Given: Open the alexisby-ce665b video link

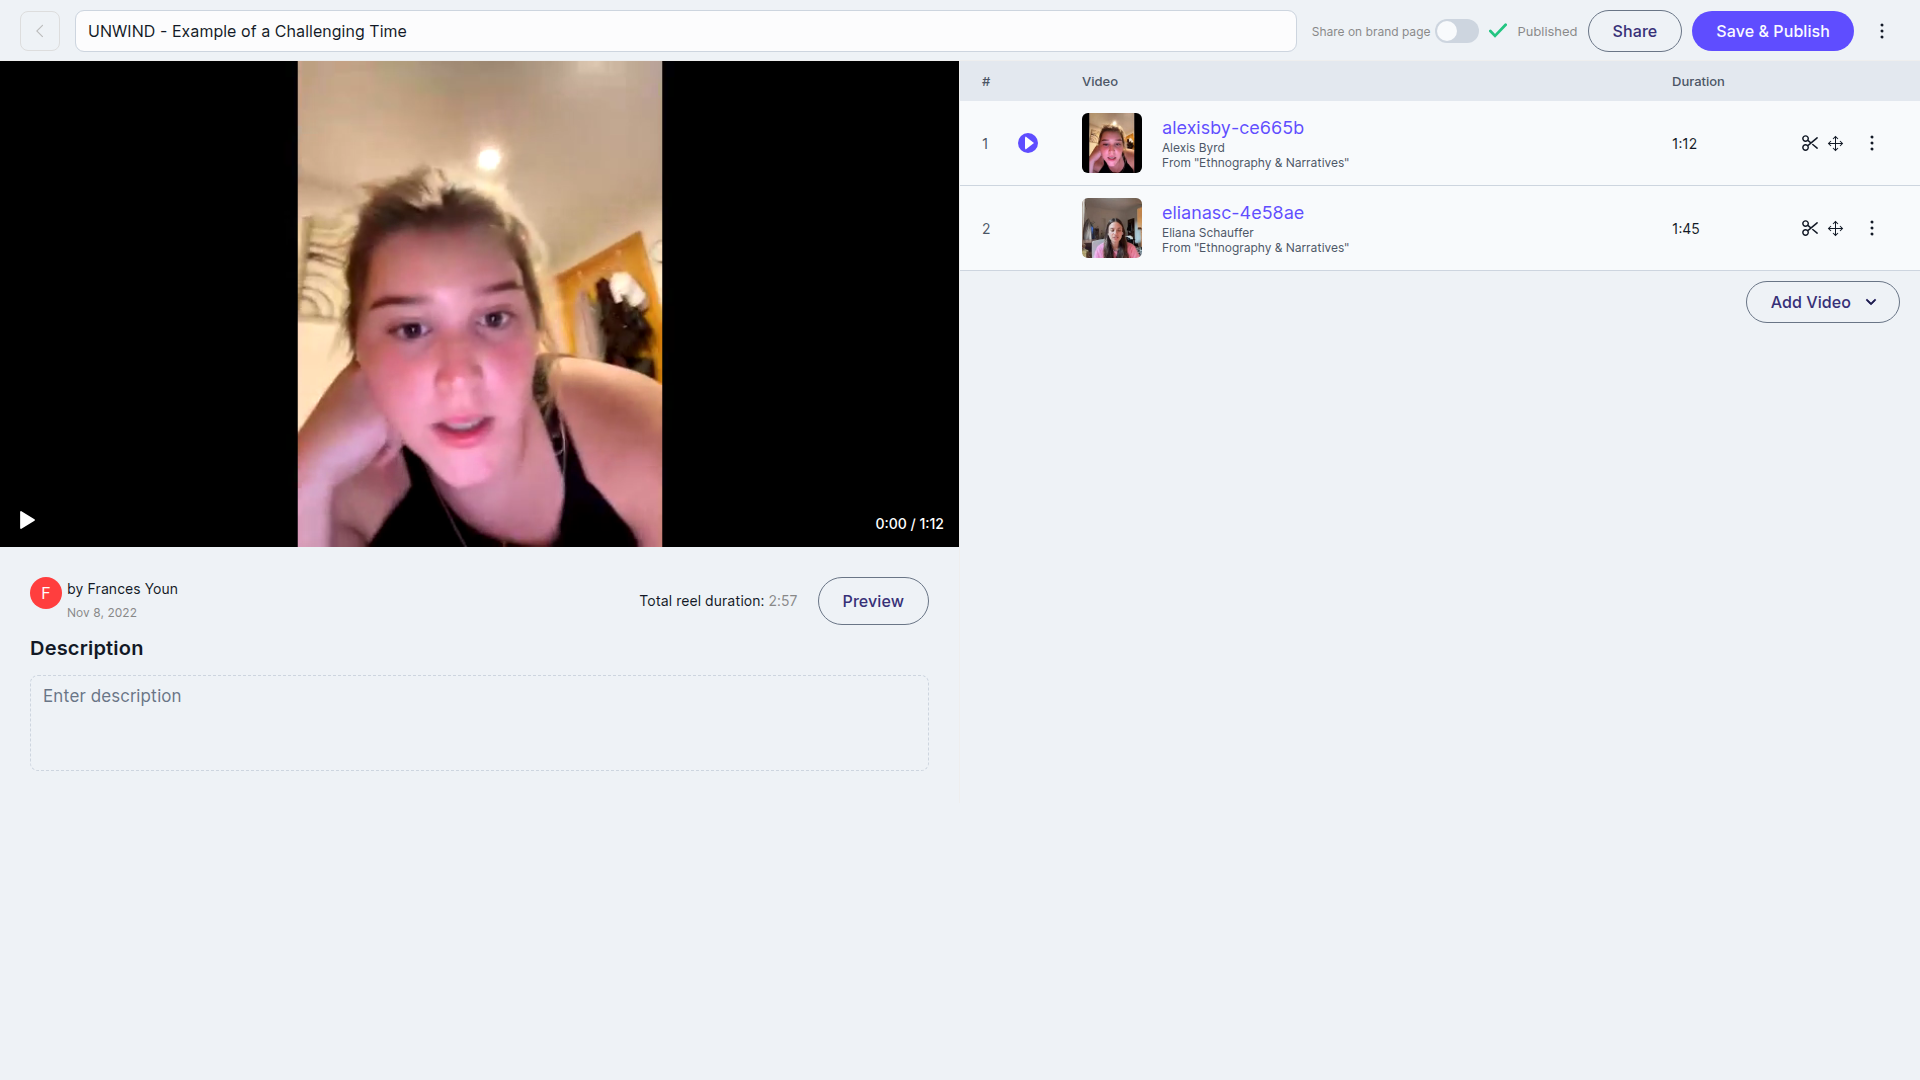Looking at the screenshot, I should (1232, 128).
